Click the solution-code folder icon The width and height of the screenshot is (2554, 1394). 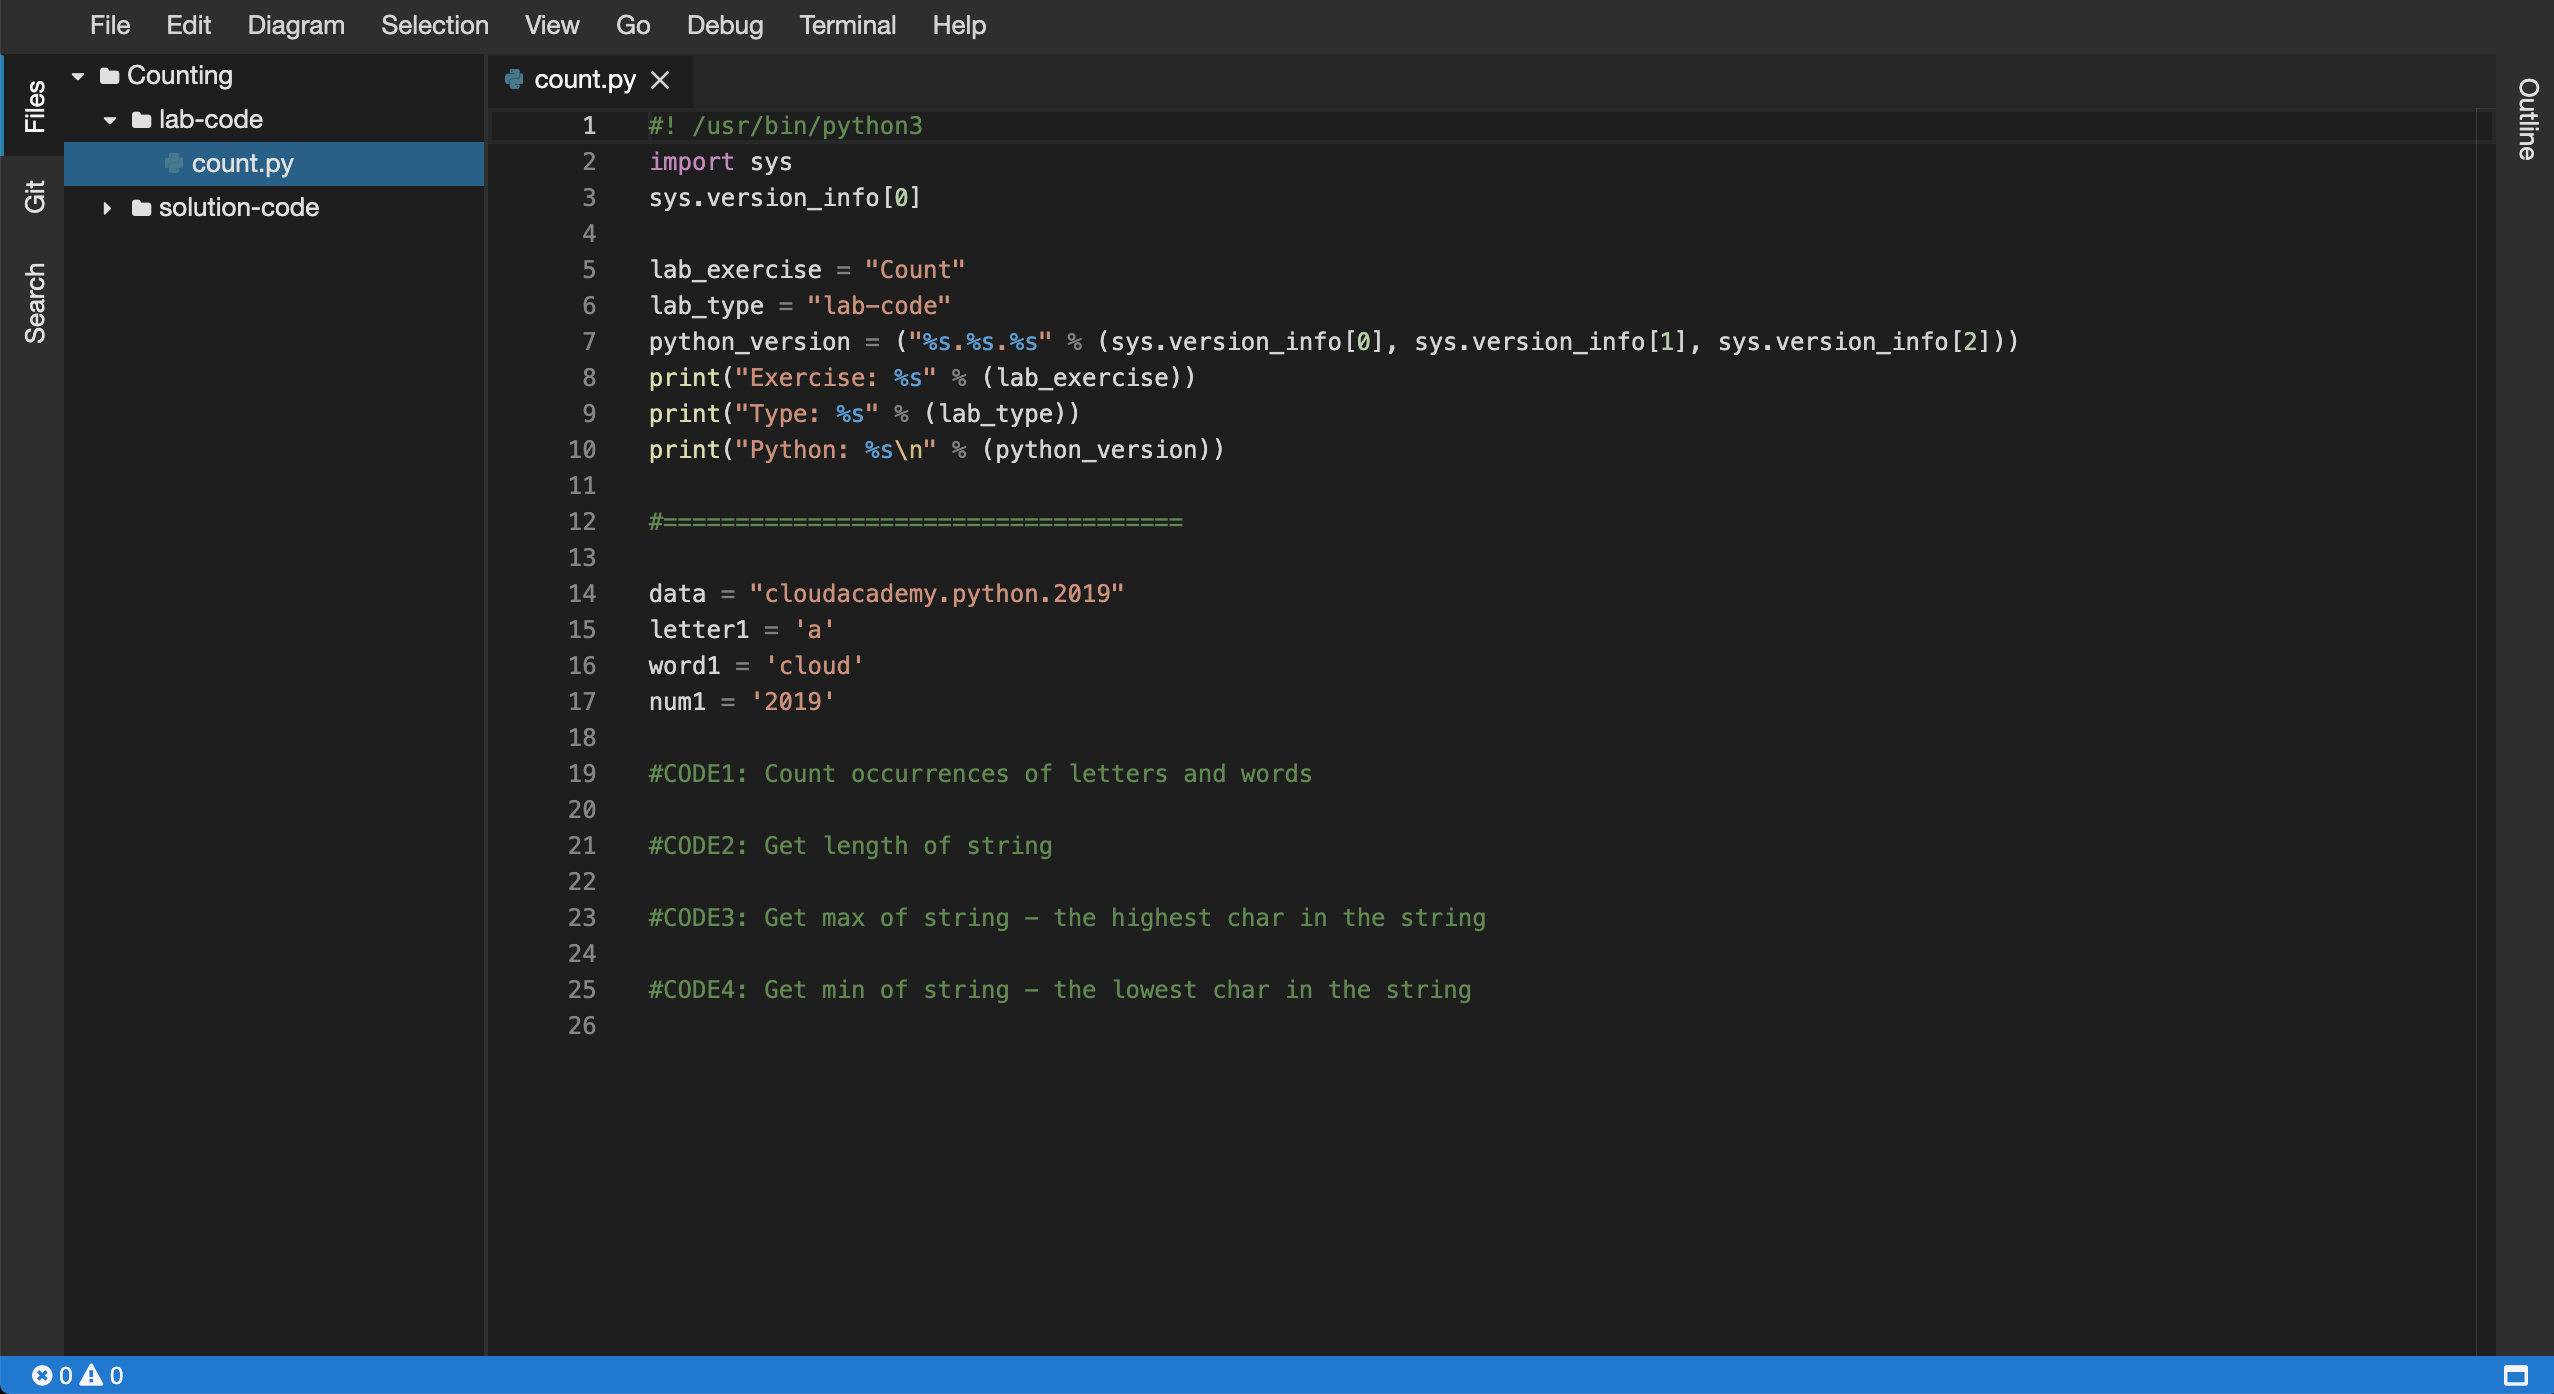(x=142, y=208)
